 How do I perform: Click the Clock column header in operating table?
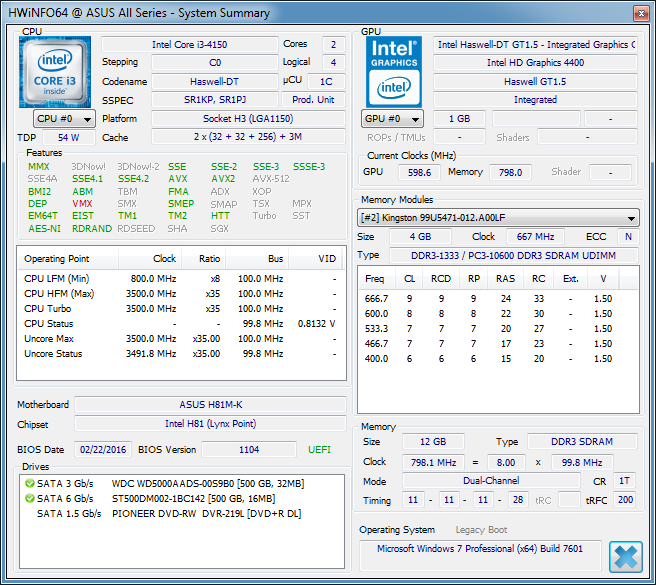coord(150,259)
